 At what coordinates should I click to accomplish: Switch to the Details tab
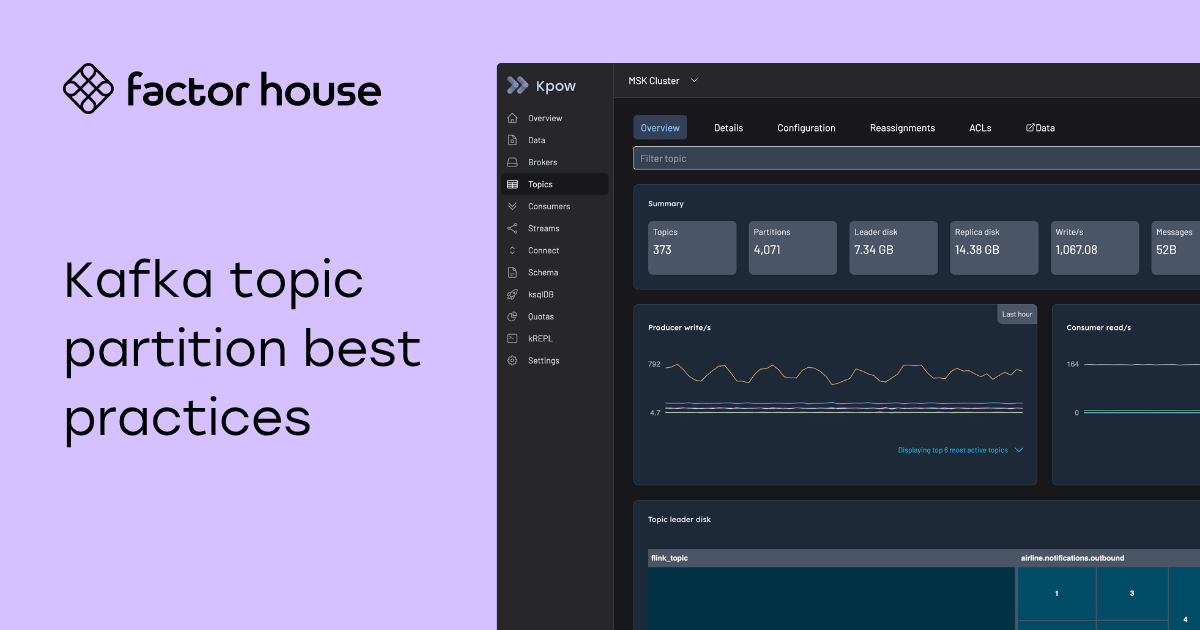tap(728, 128)
